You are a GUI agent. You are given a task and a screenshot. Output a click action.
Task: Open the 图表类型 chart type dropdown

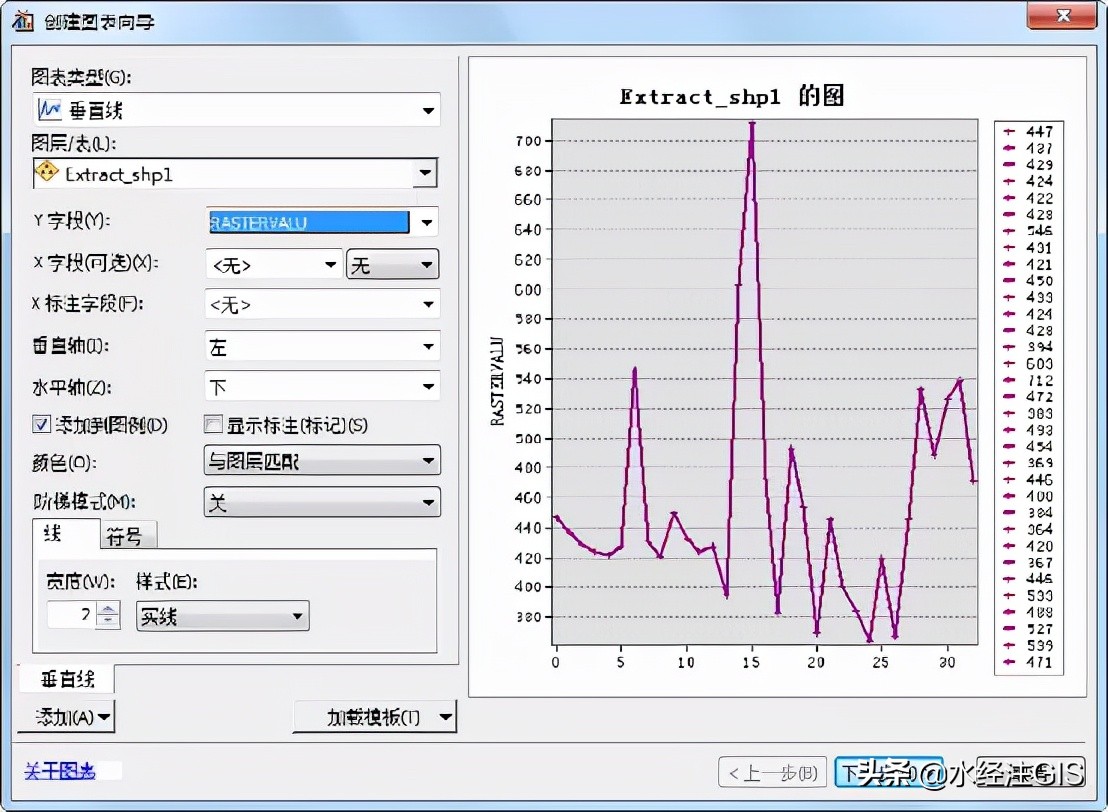236,110
